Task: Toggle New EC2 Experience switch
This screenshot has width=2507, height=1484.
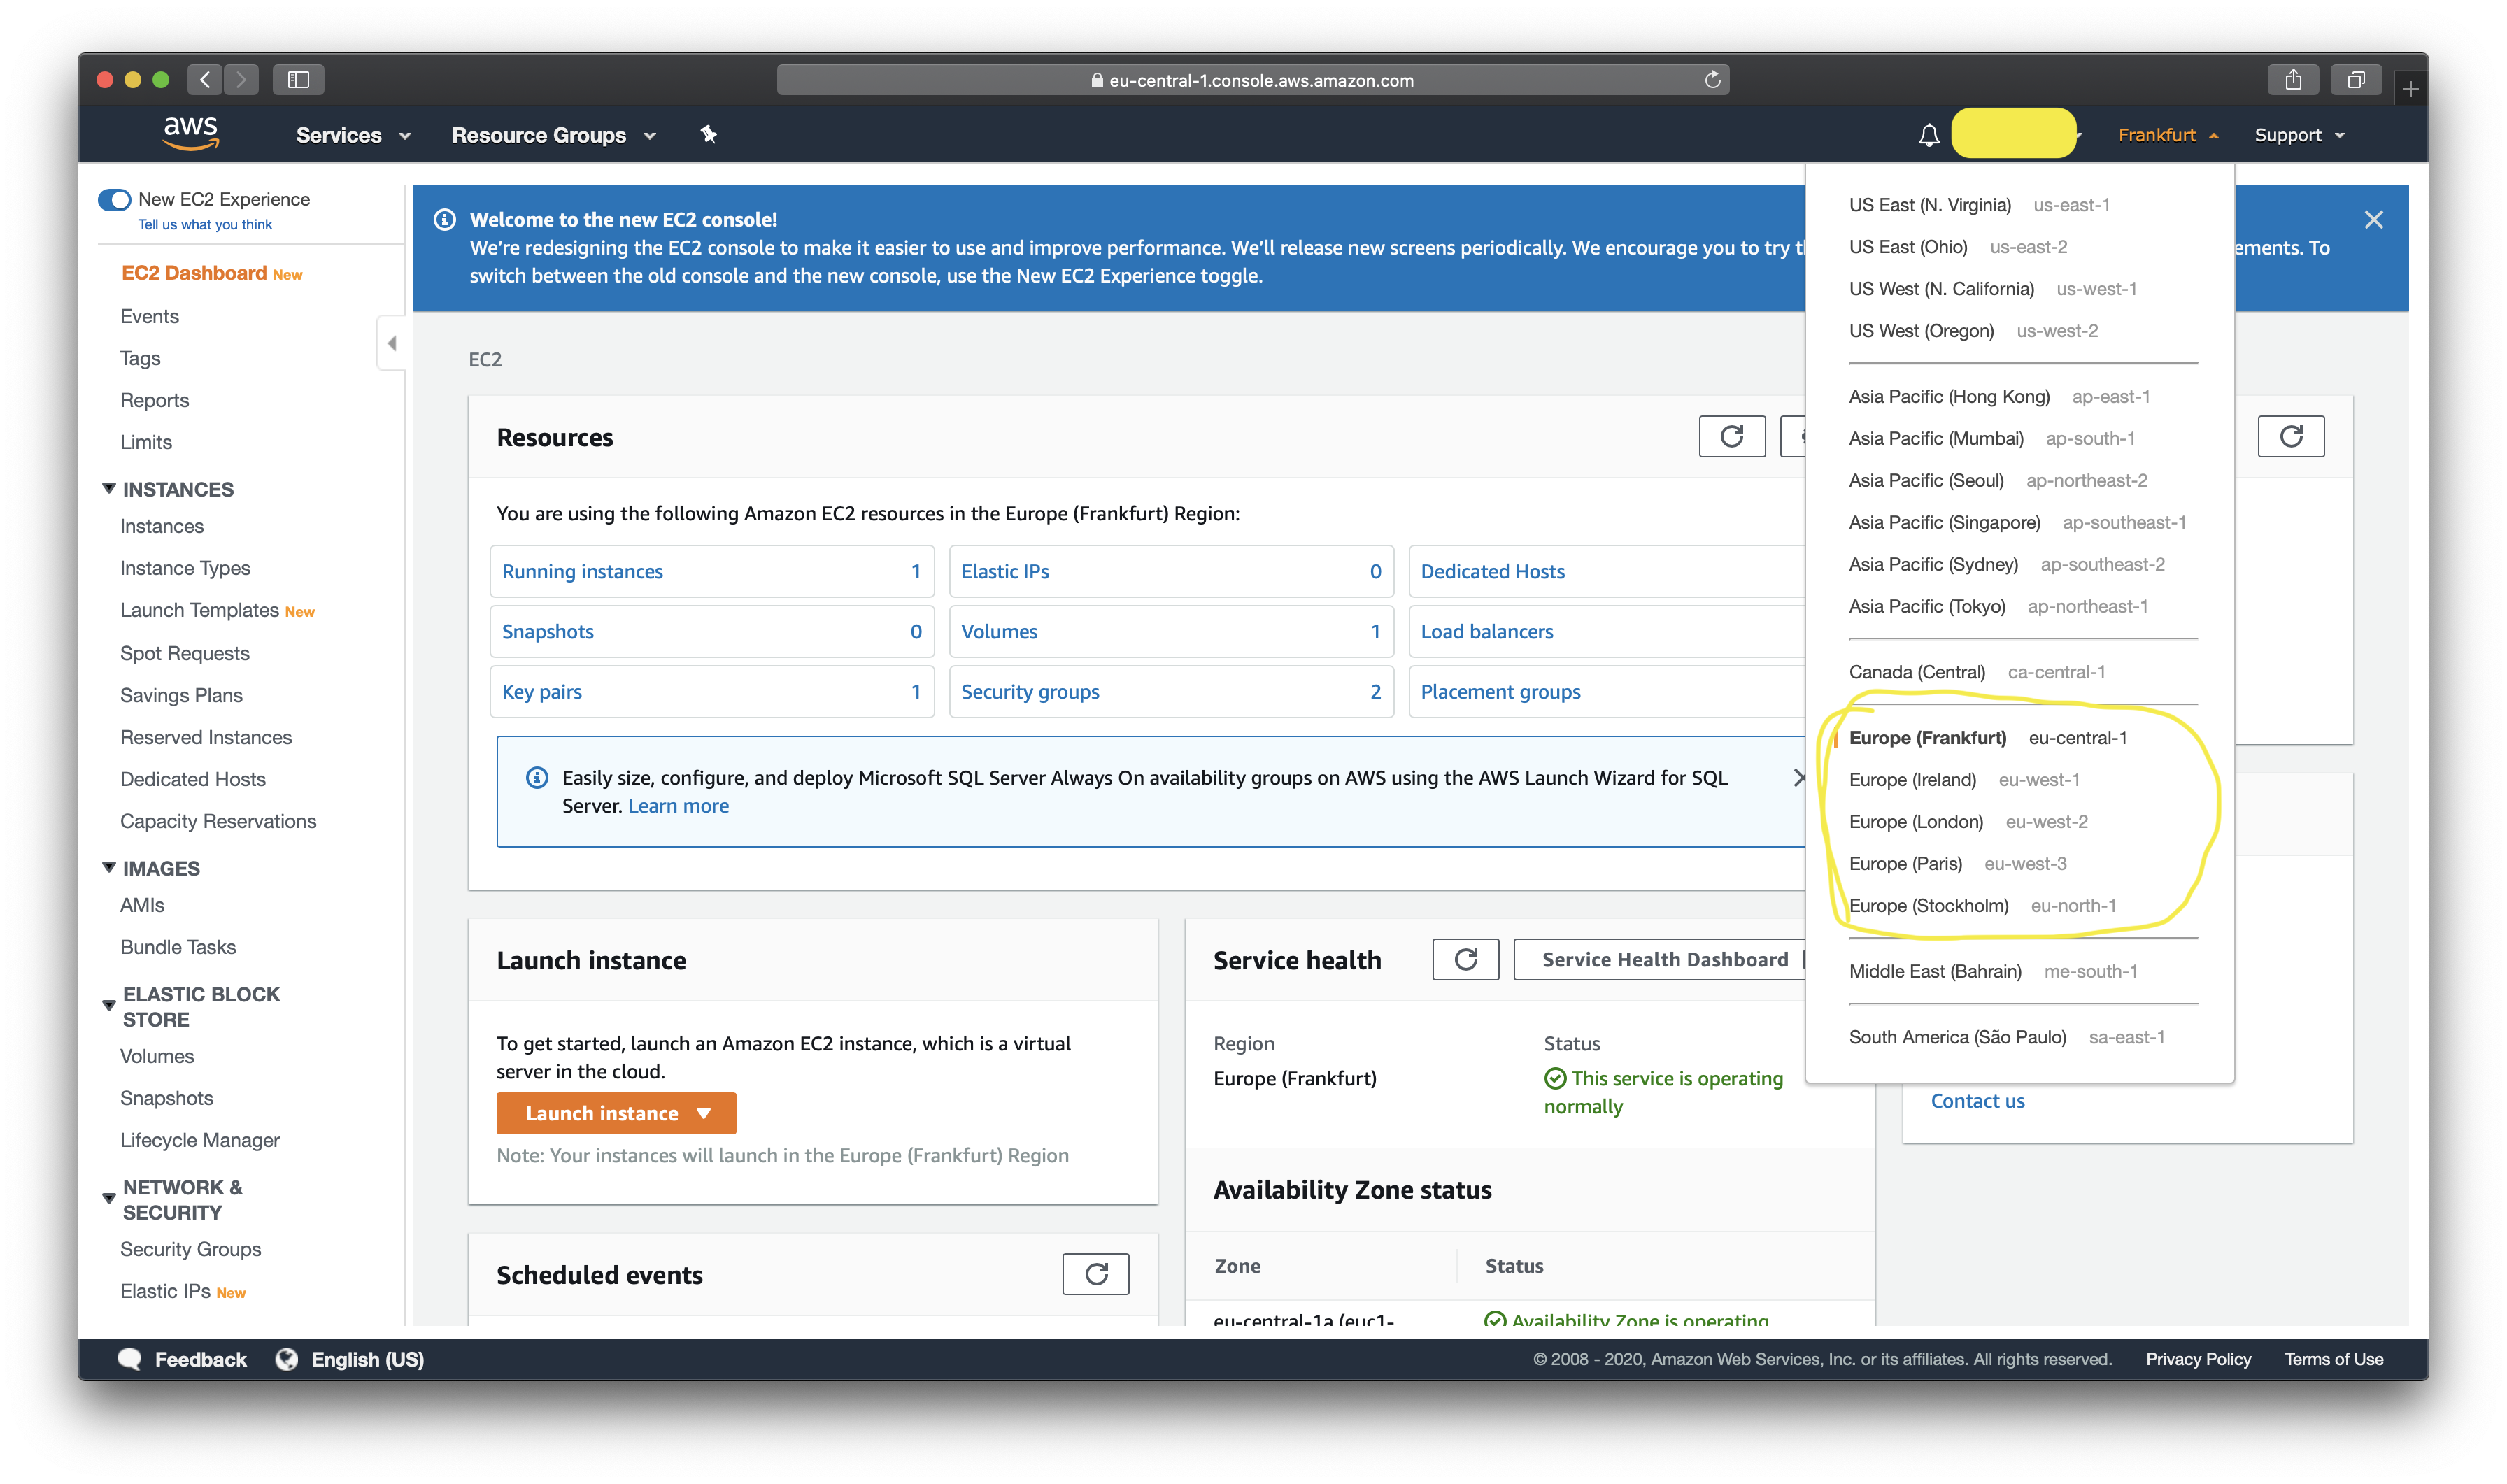Action: pyautogui.click(x=115, y=199)
